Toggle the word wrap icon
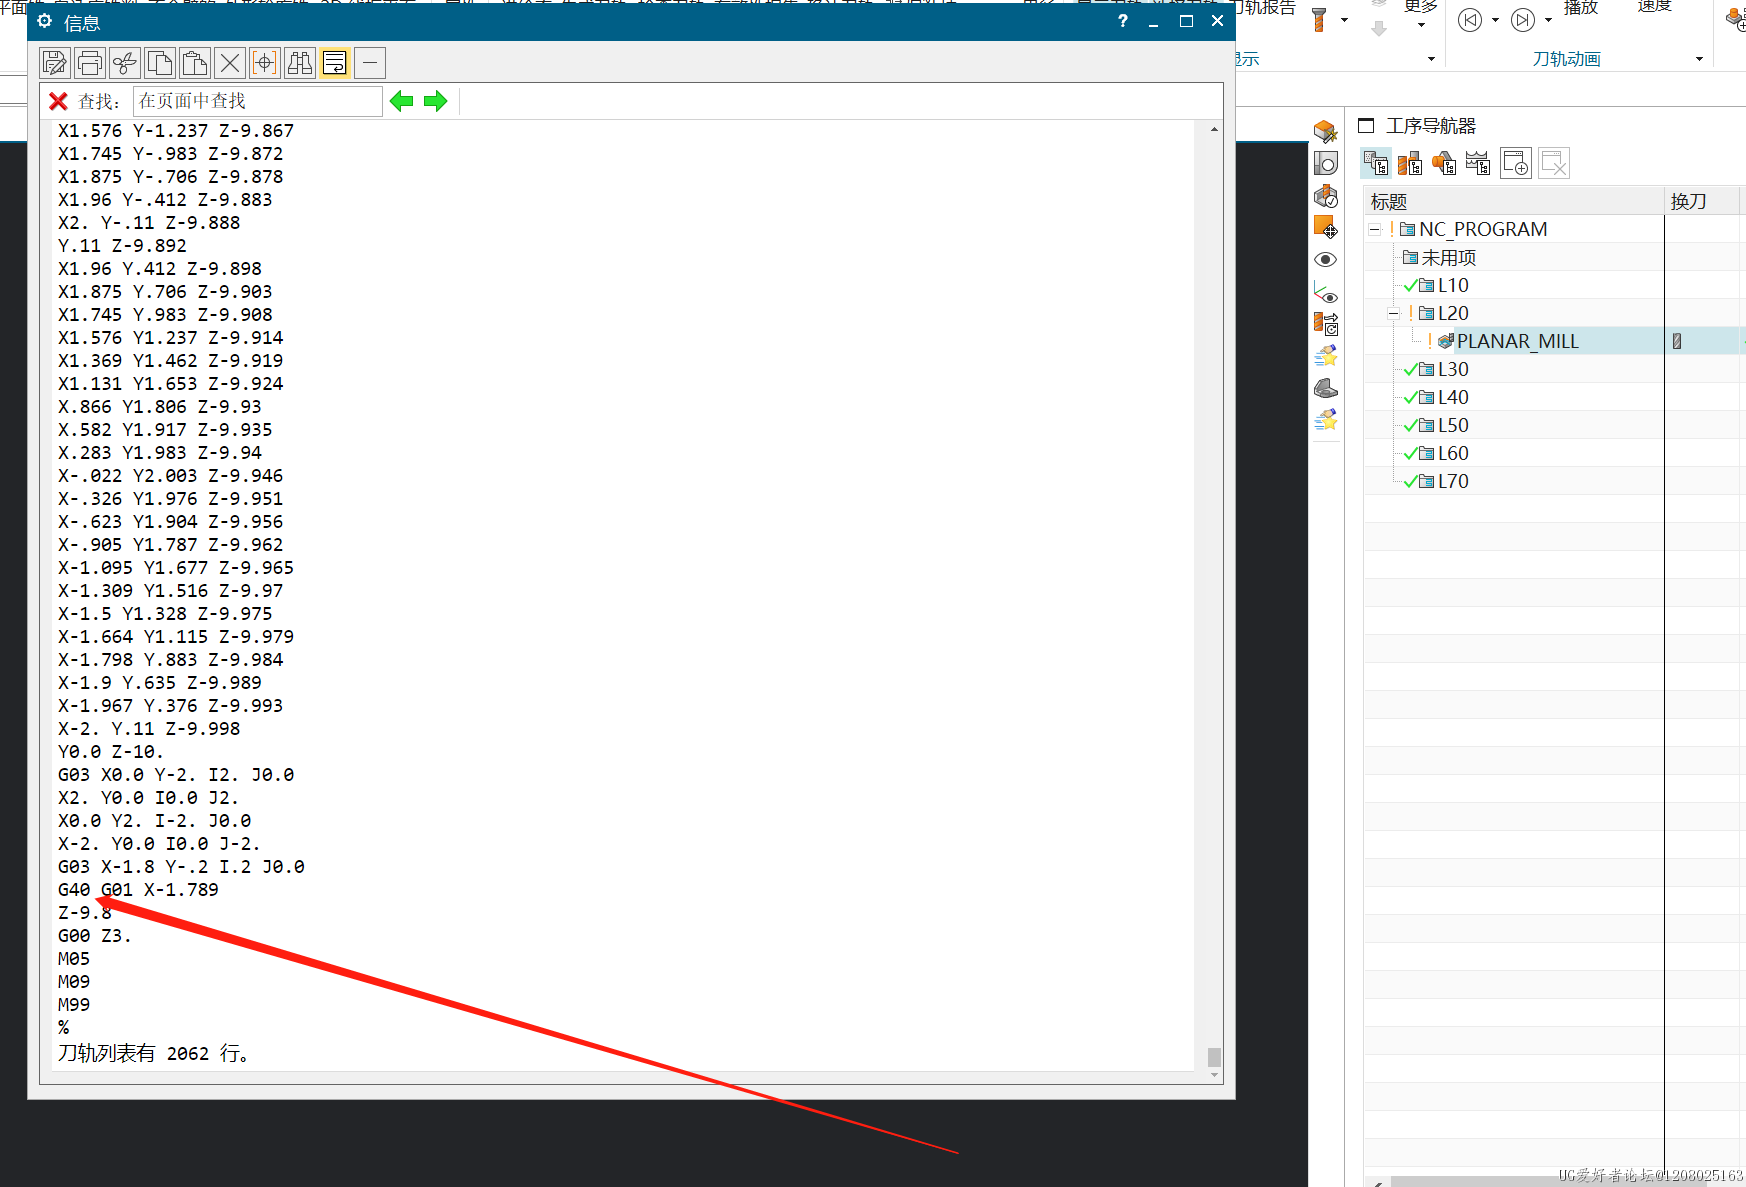Screen dimensions: 1746x1187 335,63
